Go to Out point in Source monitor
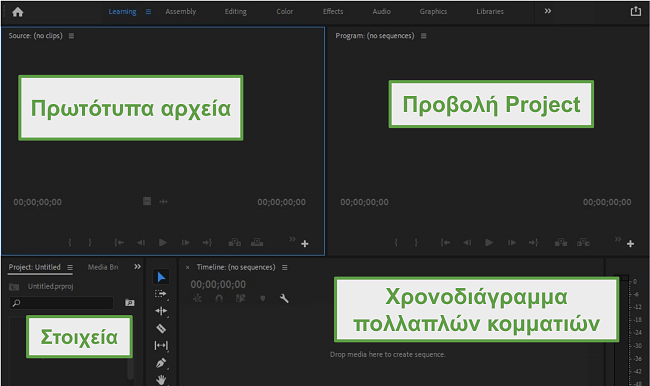The width and height of the screenshot is (650, 386). [x=207, y=243]
